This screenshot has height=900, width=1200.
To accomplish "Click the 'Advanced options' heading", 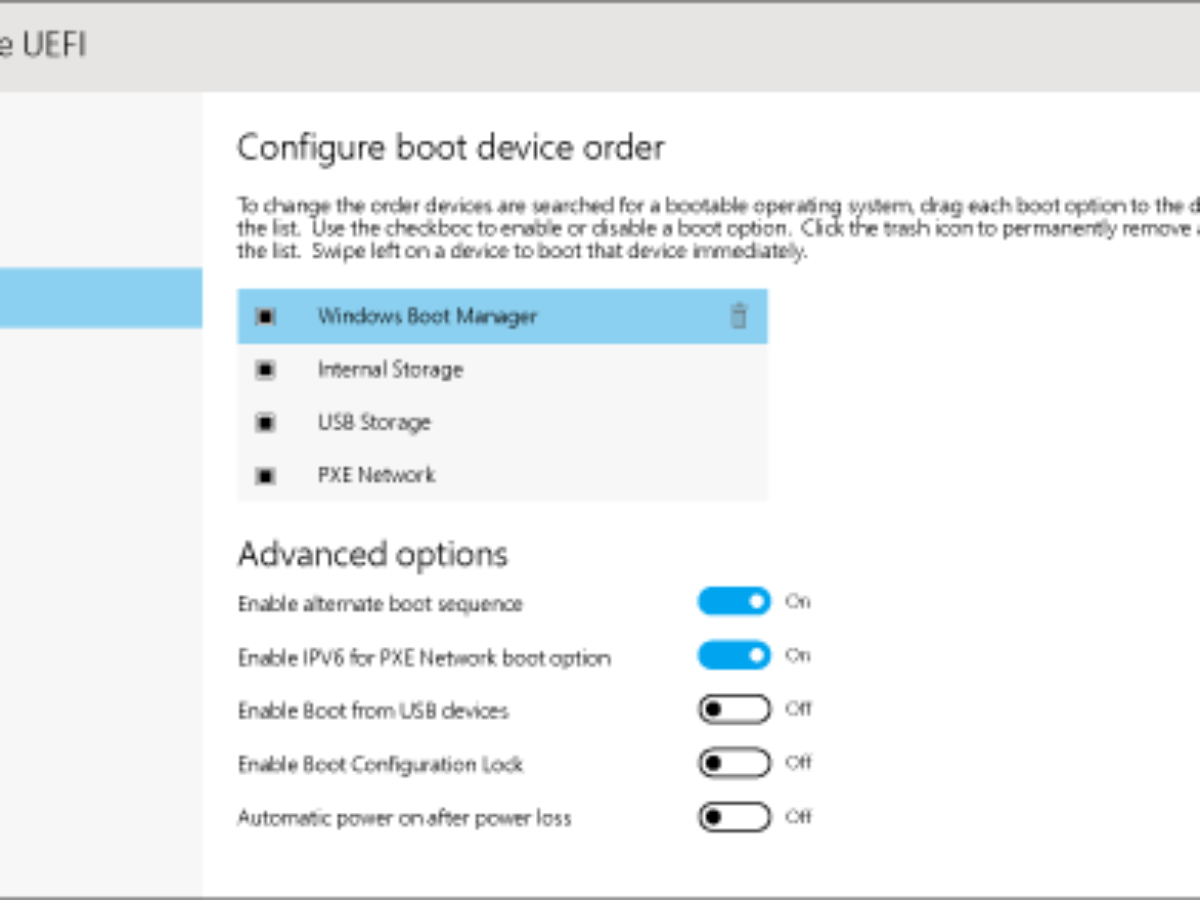I will (x=372, y=554).
